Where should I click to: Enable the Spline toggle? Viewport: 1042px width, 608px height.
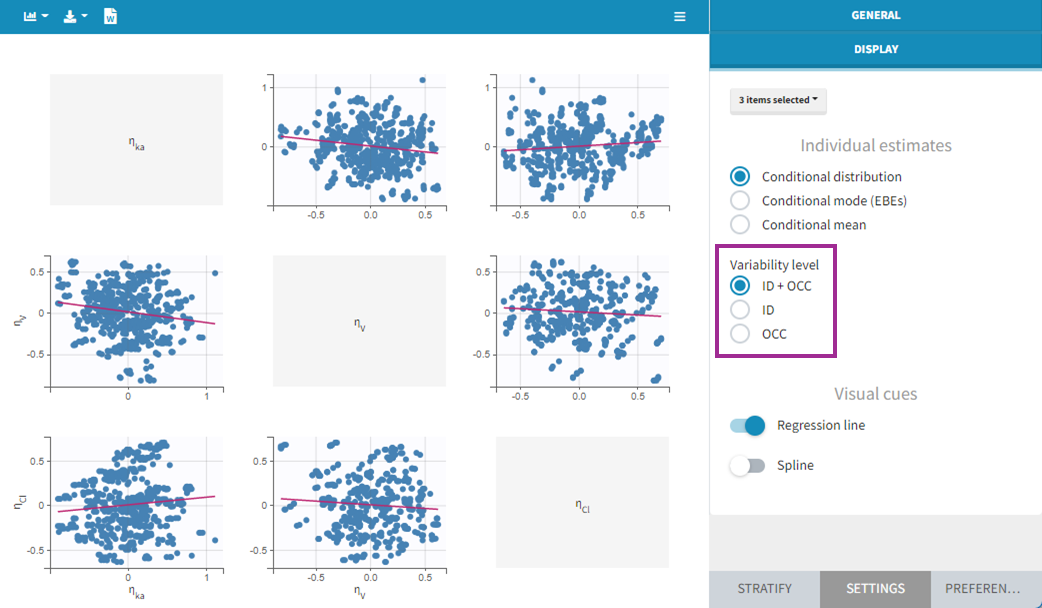click(x=748, y=466)
